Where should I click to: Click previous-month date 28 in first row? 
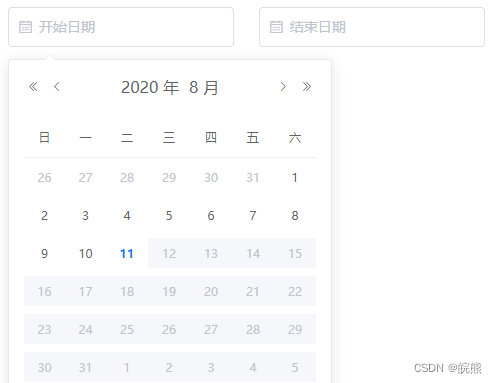[127, 178]
